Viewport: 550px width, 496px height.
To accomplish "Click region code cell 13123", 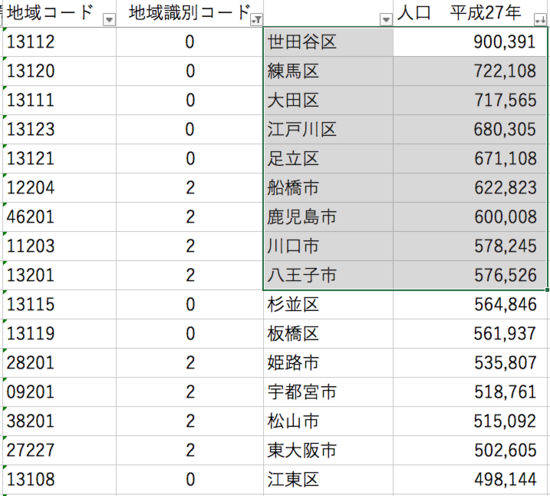I will point(59,129).
